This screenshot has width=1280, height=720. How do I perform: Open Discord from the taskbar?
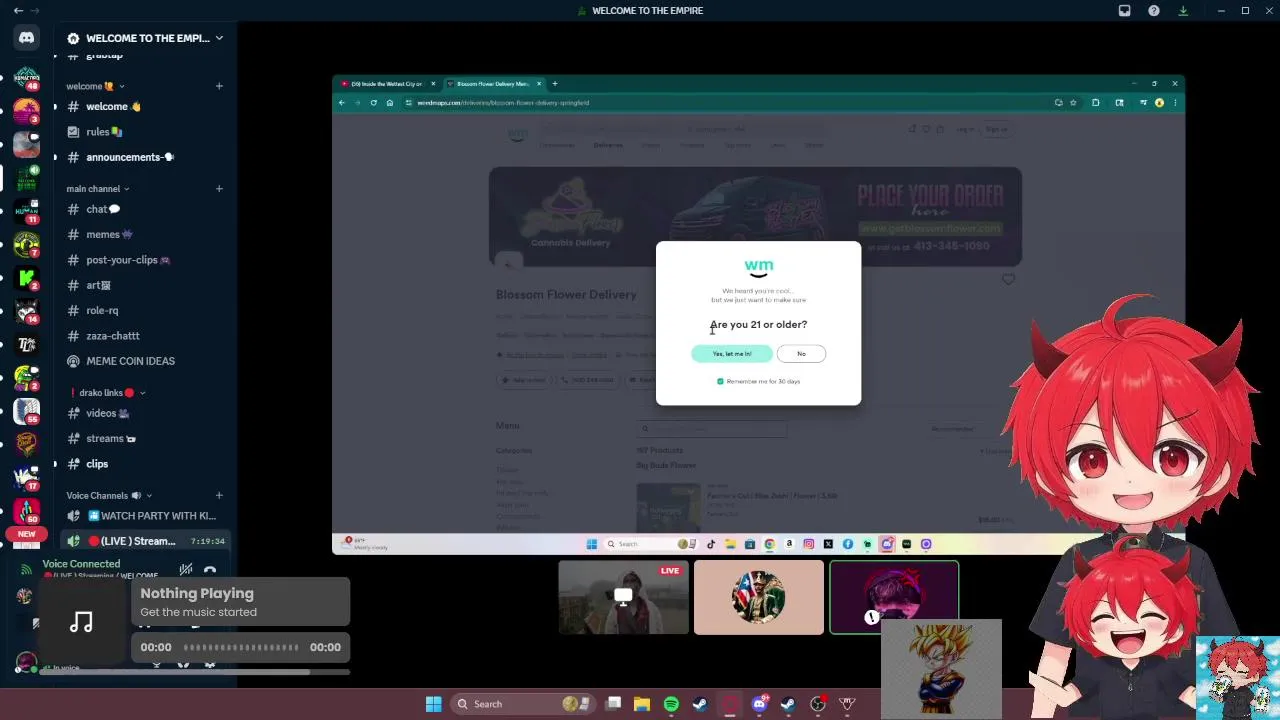[x=759, y=704]
